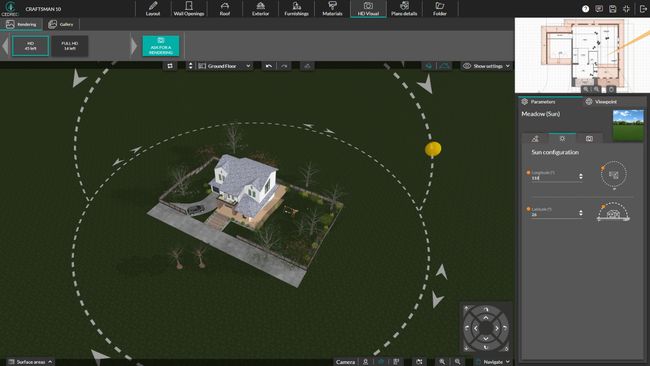The image size is (650, 366).
Task: Switch to the Gallery tab
Action: pyautogui.click(x=61, y=24)
